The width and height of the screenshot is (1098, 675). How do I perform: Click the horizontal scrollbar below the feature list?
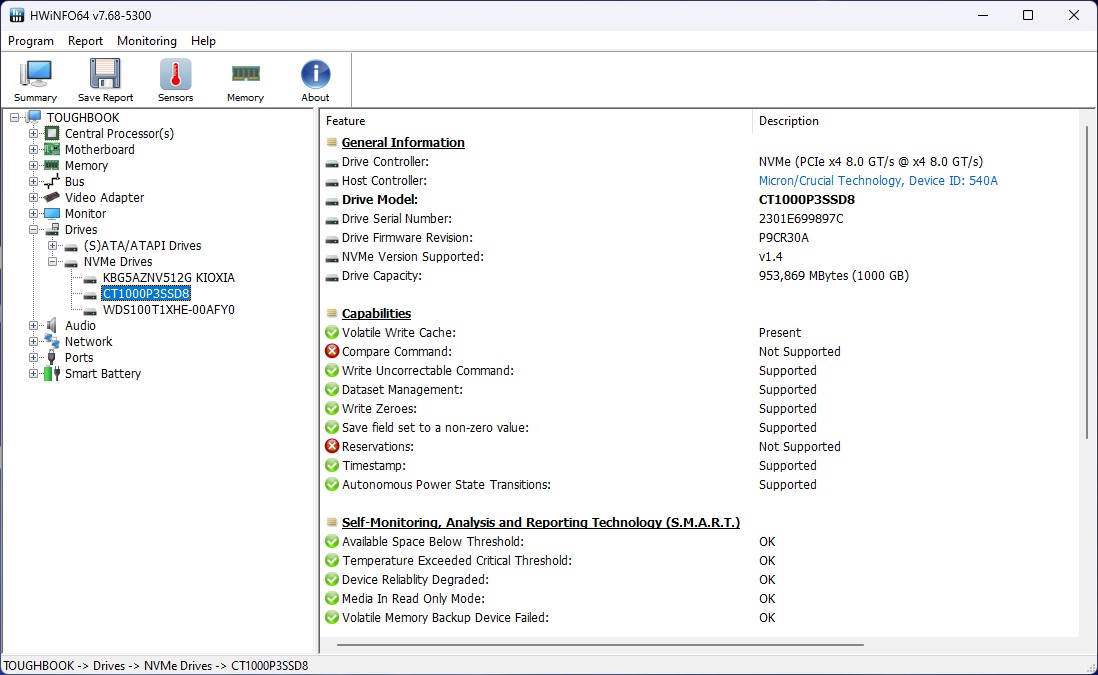point(600,648)
